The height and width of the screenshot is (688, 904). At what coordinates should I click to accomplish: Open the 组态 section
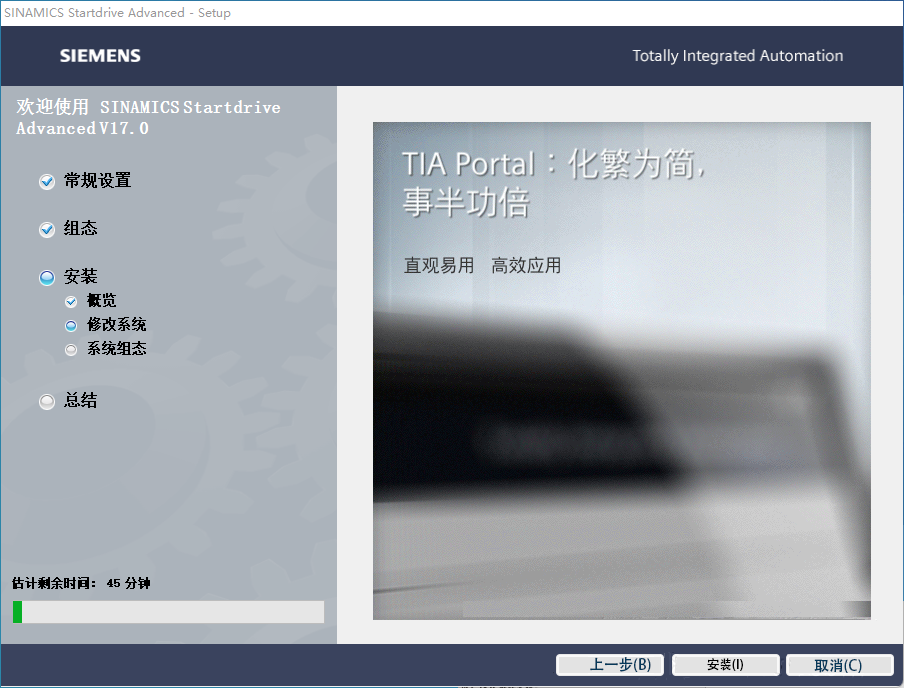pos(80,229)
